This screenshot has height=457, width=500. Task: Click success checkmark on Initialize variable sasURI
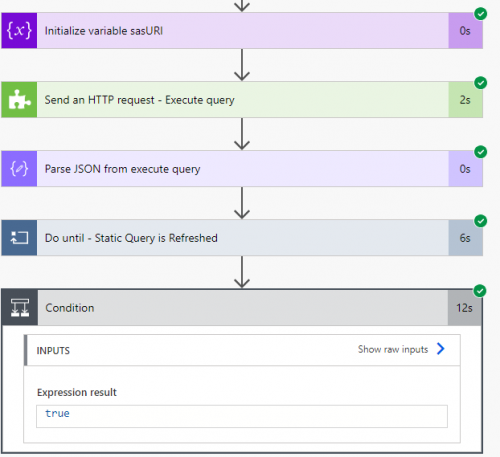tap(481, 14)
